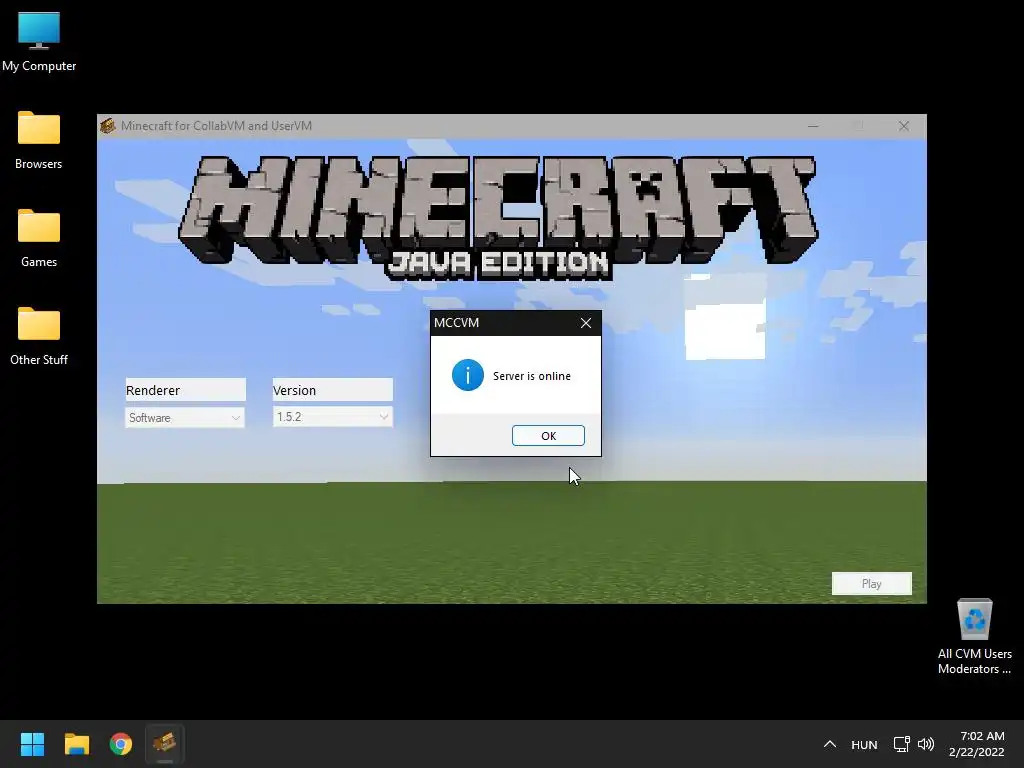Image resolution: width=1024 pixels, height=768 pixels.
Task: Open My Computer desktop icon
Action: click(x=39, y=42)
